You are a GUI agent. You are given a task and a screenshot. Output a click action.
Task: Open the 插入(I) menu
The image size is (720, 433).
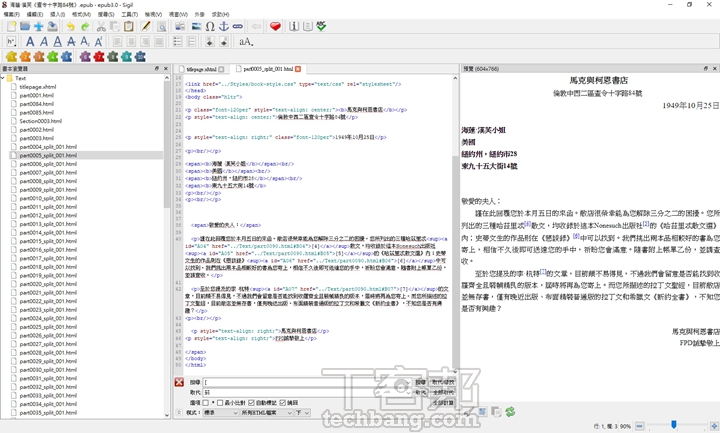57,14
